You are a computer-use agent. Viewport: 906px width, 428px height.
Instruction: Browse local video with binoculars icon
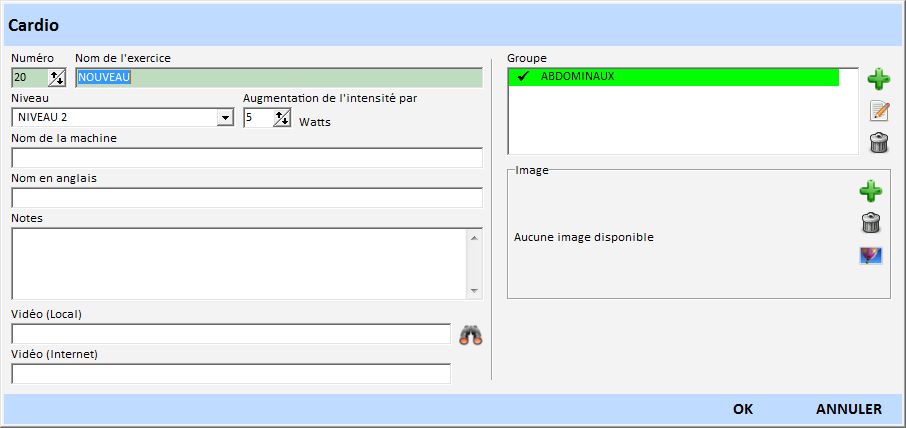point(471,336)
